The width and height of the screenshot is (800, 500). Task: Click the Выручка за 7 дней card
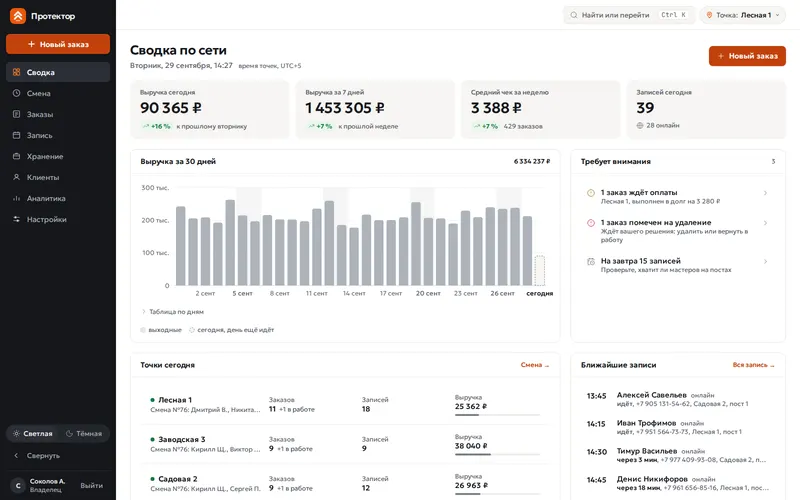point(375,109)
